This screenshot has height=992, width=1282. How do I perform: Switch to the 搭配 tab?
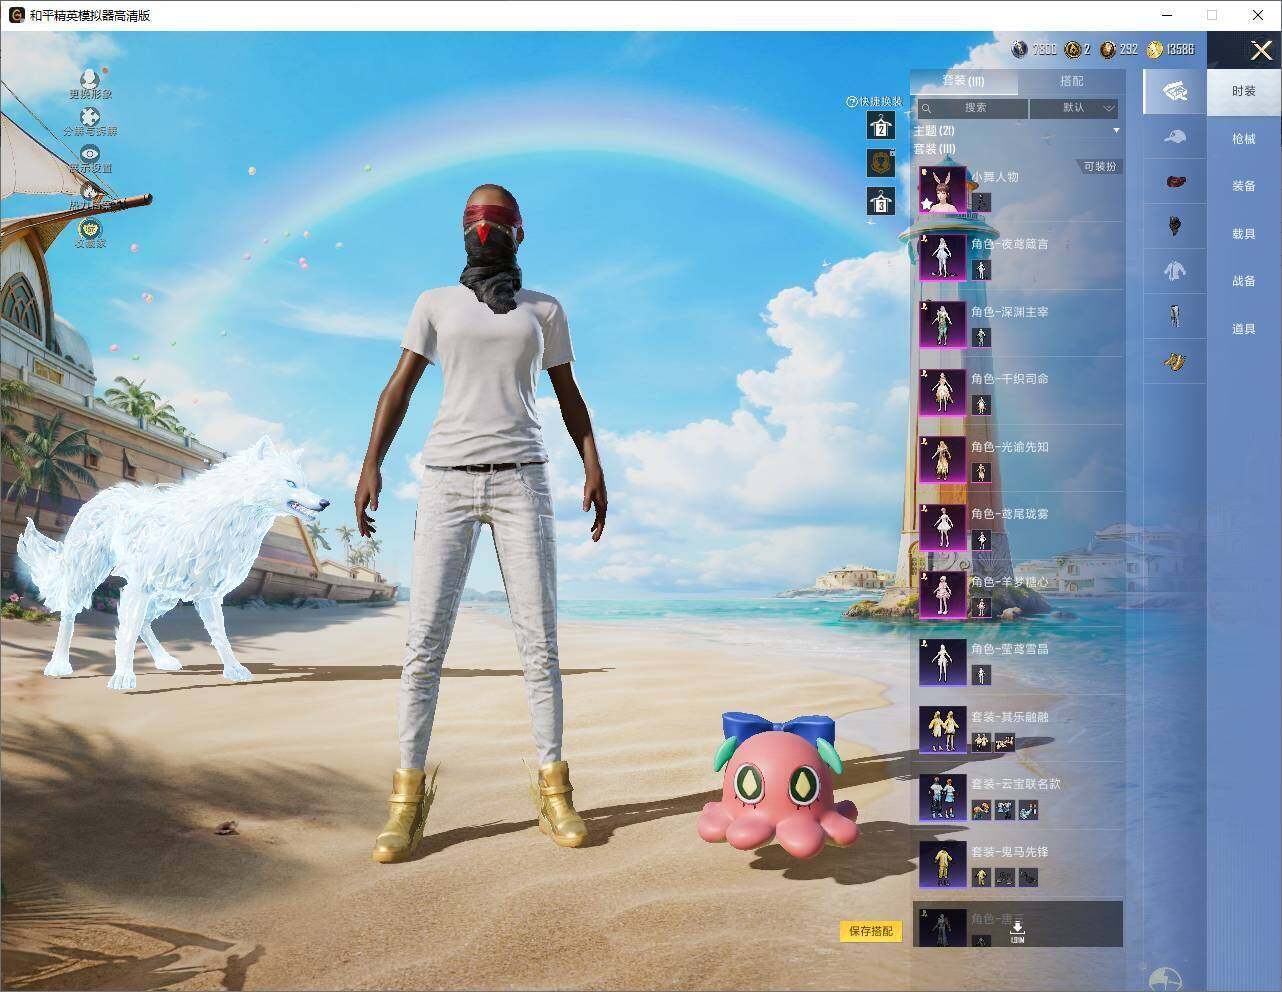tap(1071, 81)
